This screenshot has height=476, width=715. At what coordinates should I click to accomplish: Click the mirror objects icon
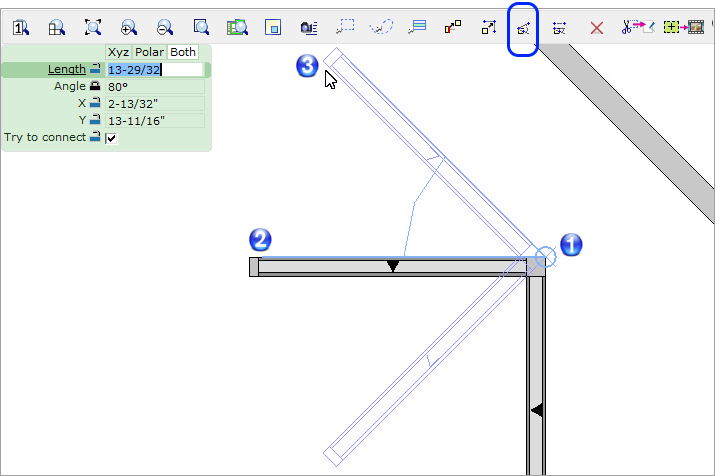pyautogui.click(x=559, y=28)
